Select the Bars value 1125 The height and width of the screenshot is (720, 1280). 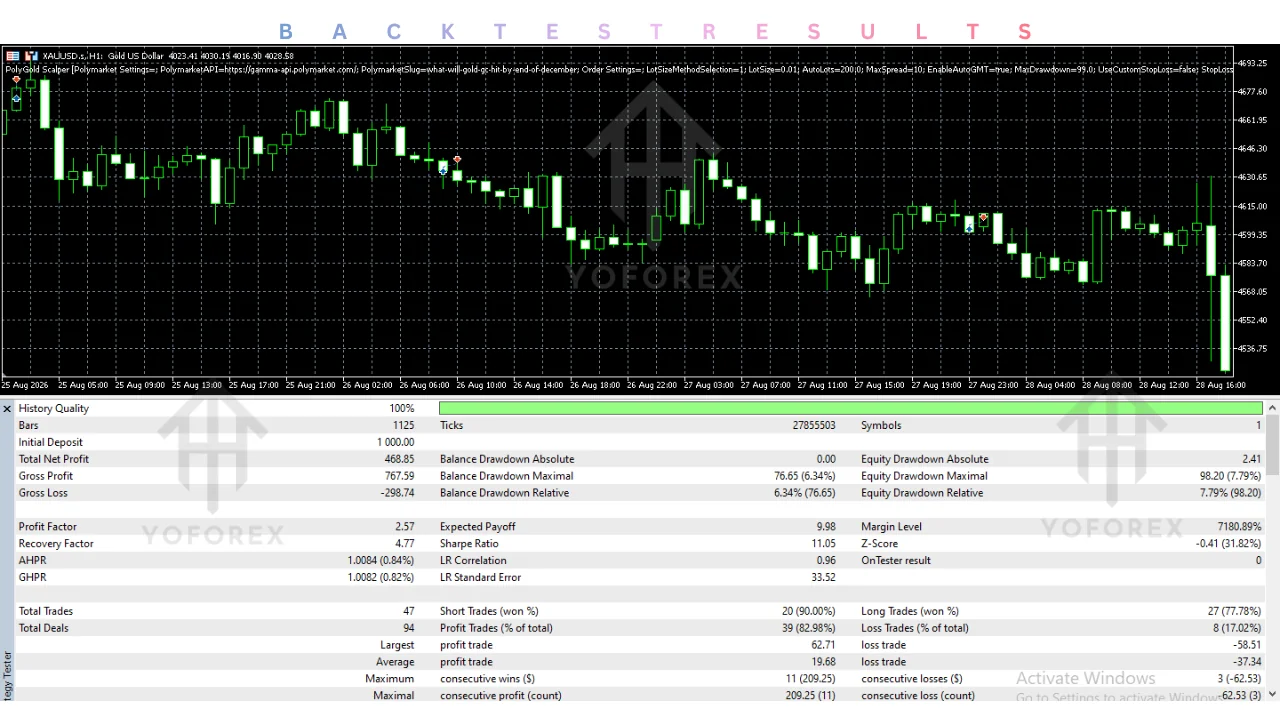click(x=403, y=425)
